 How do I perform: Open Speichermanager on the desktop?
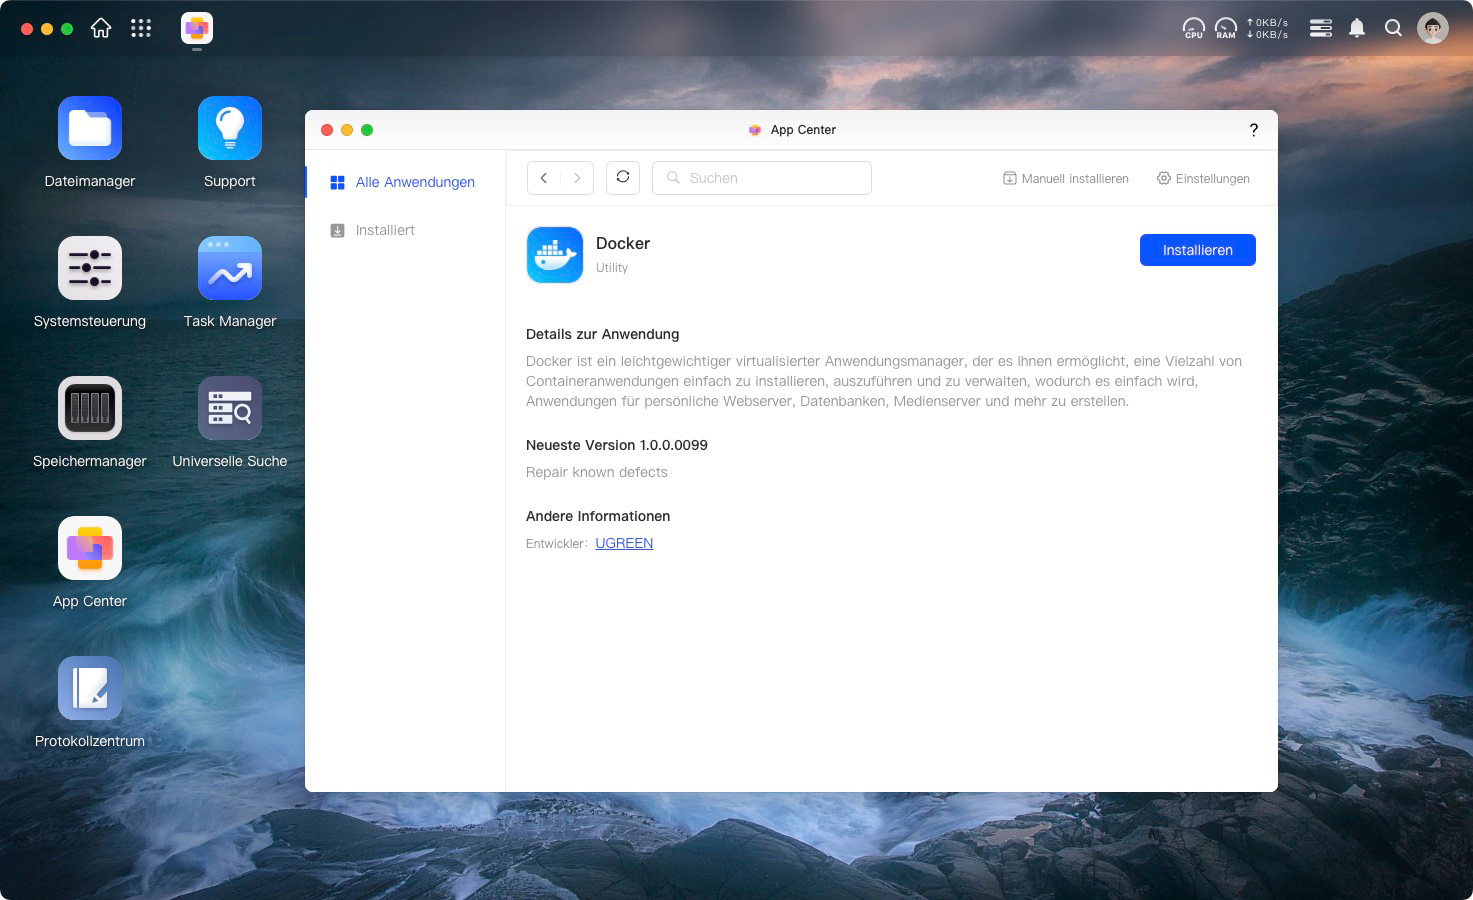pos(90,408)
